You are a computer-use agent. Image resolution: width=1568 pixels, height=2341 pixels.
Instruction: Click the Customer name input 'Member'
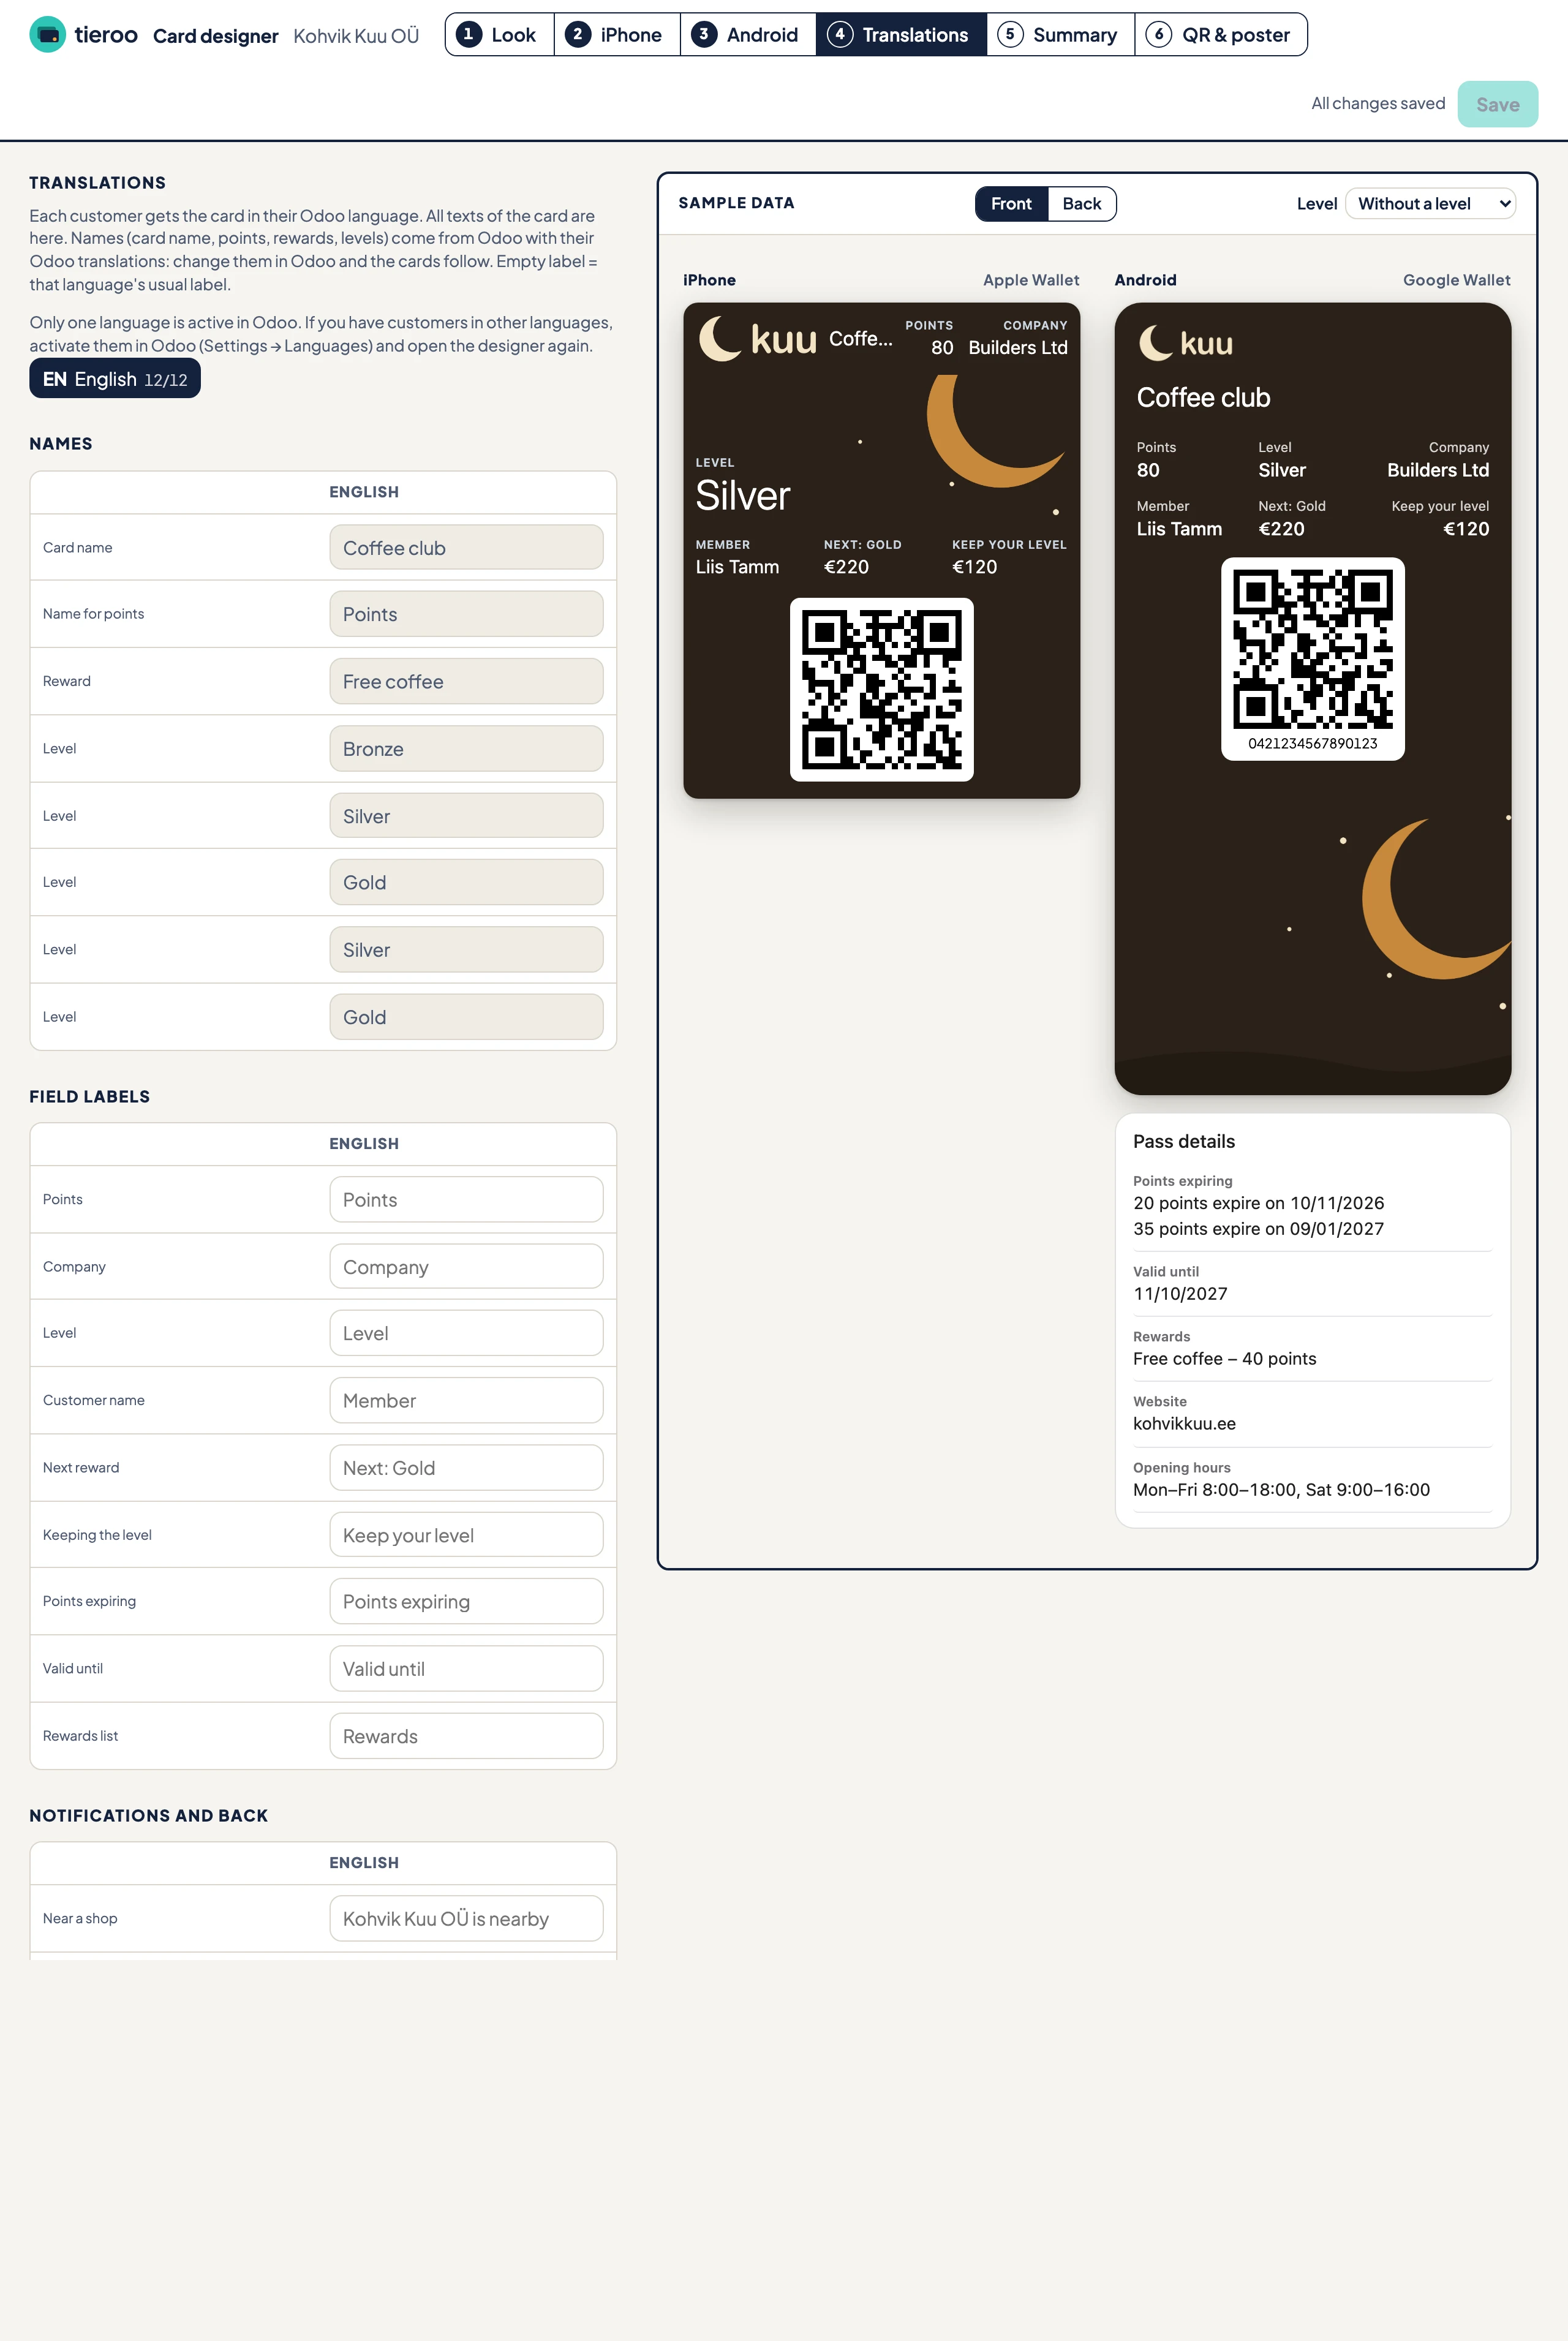point(466,1401)
